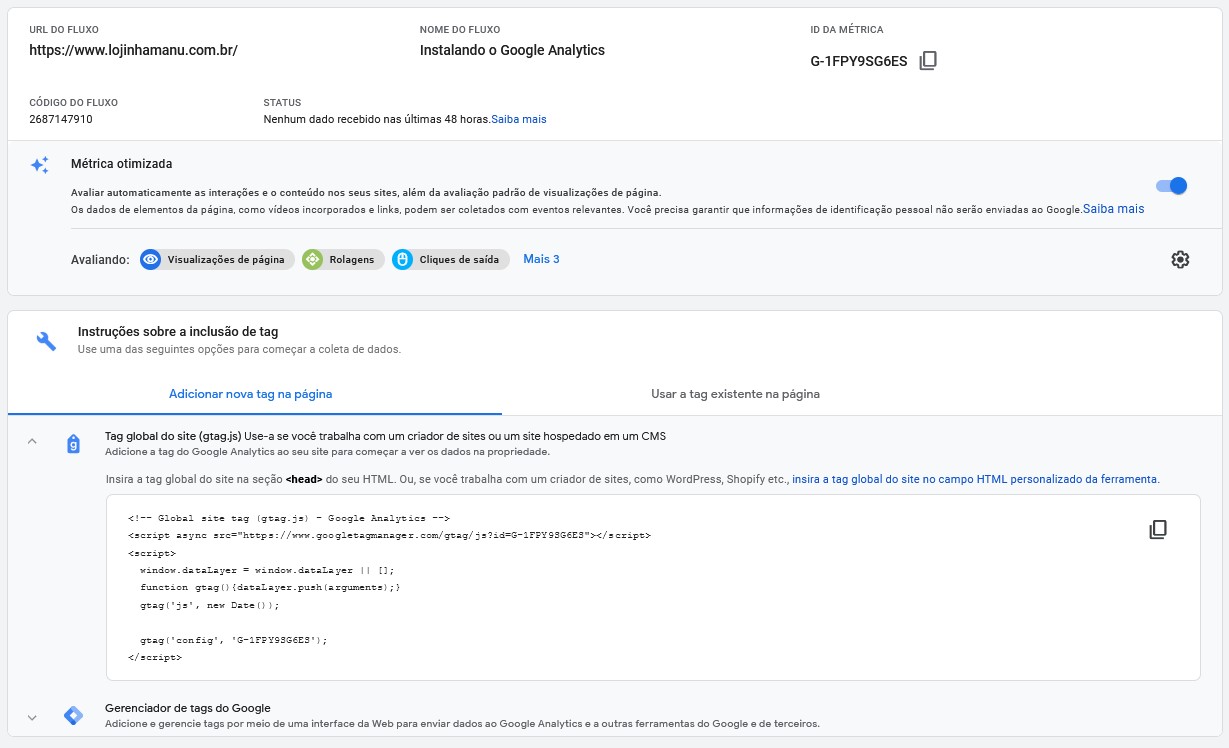Click the Google Tag Manager diamond icon
Viewport: 1229px width, 748px height.
pyautogui.click(x=73, y=716)
